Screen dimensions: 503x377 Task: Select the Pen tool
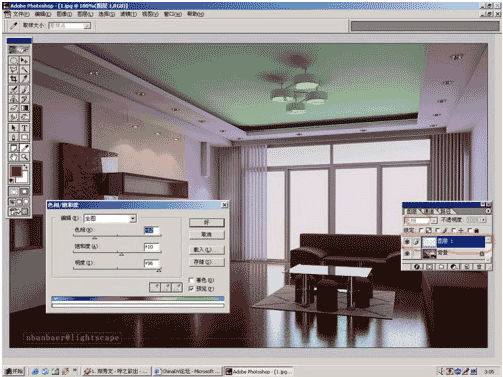[14, 137]
